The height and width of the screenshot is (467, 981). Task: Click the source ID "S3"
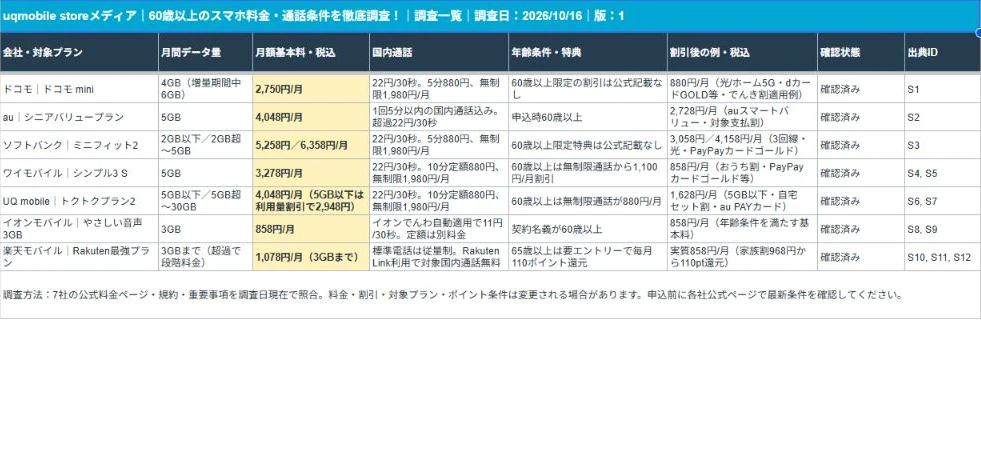tap(942, 145)
